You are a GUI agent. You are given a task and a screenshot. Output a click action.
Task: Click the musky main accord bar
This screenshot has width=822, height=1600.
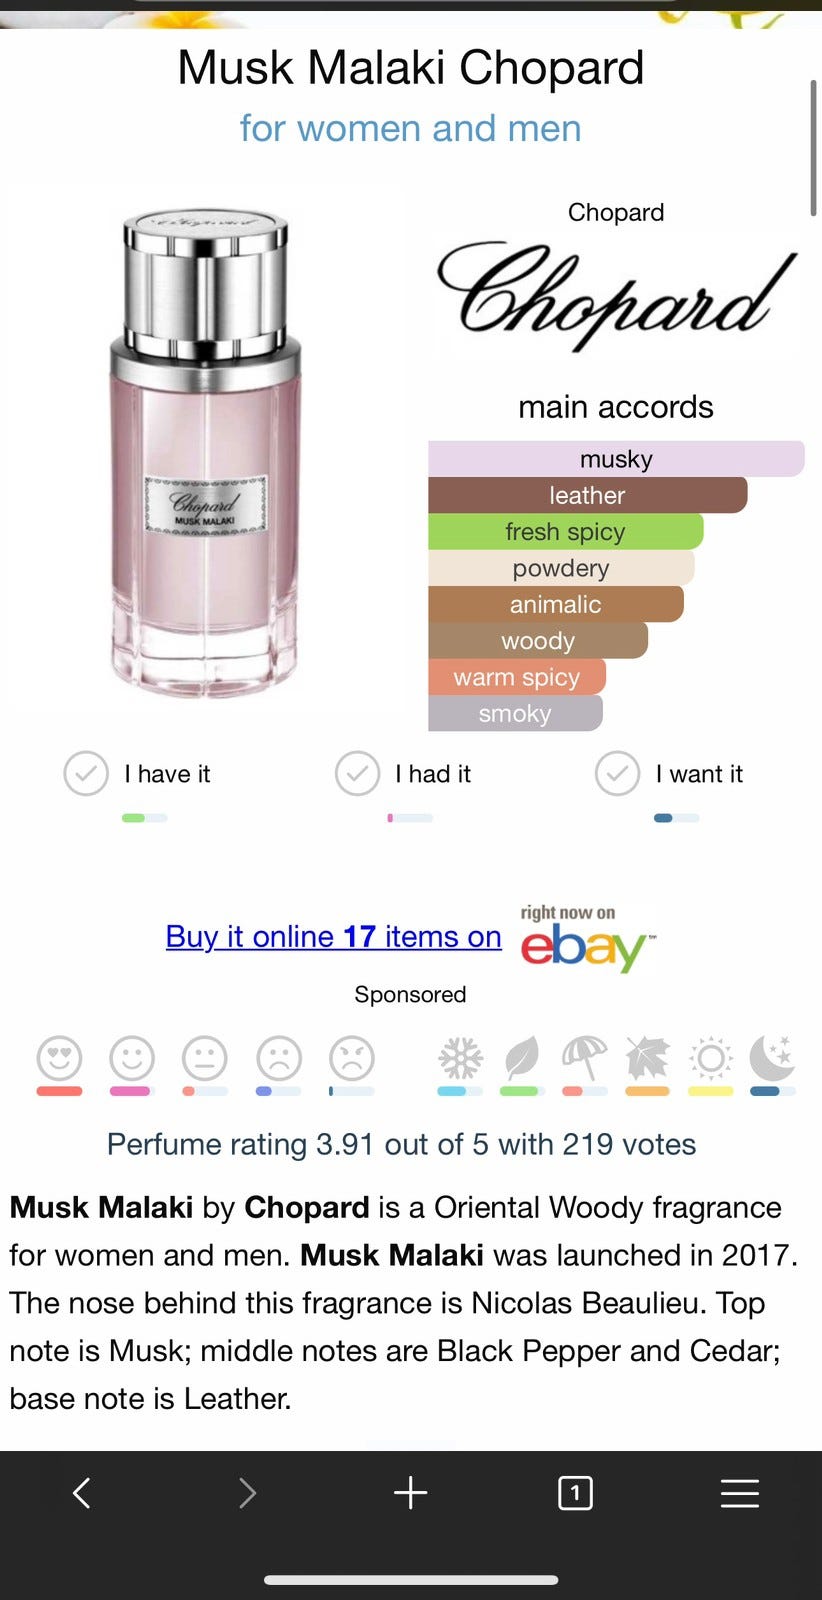[x=616, y=459]
